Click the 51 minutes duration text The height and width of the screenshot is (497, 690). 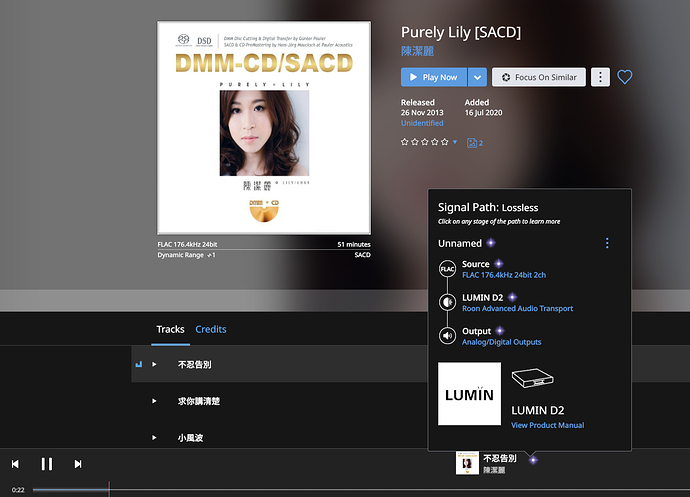(354, 244)
